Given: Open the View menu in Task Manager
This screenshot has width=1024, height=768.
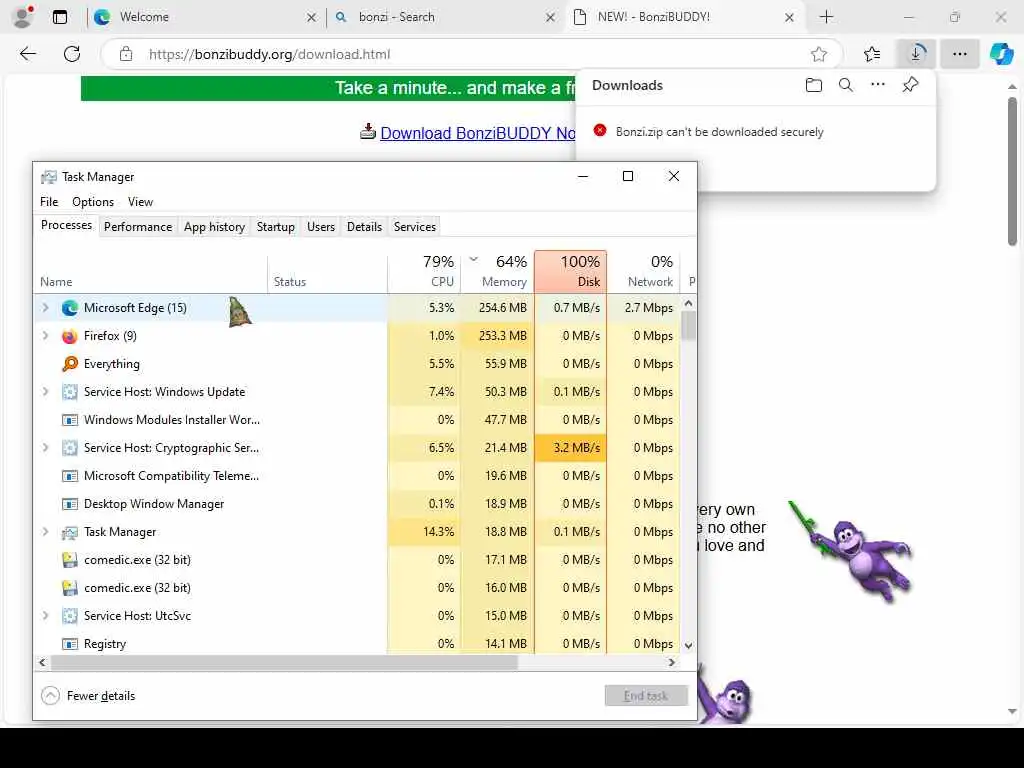Looking at the screenshot, I should pyautogui.click(x=140, y=202).
